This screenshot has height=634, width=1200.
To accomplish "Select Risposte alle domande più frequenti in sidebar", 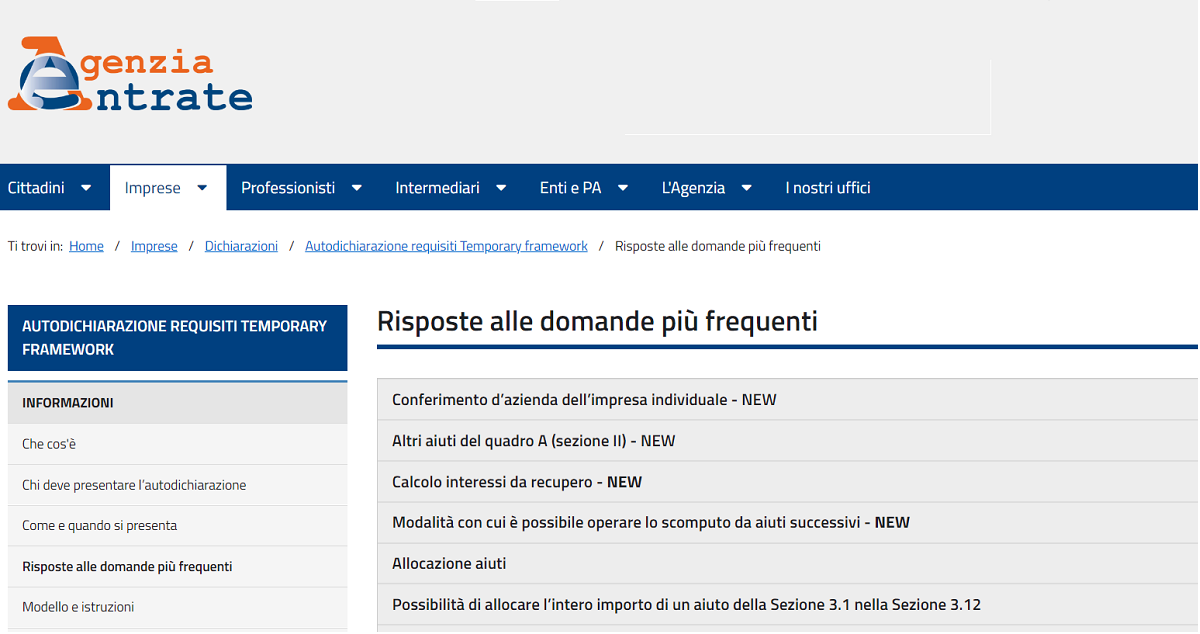I will pos(178,567).
